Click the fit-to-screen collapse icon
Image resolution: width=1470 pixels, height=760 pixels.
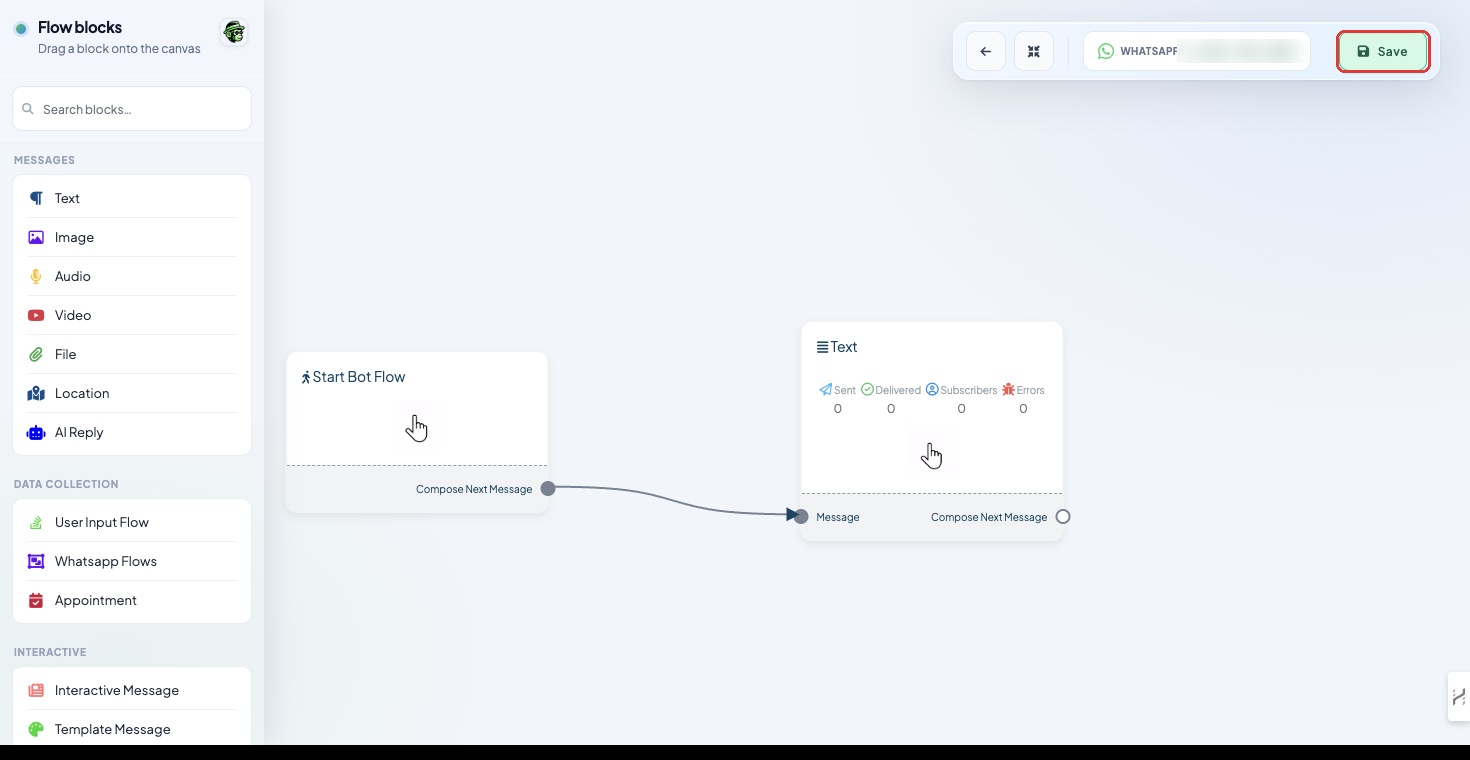1034,51
